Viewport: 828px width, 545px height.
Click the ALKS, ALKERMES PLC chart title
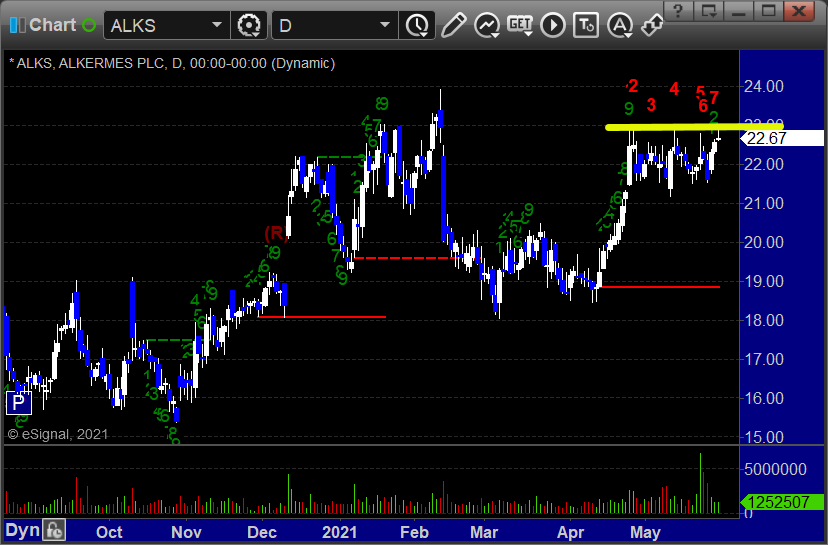click(x=172, y=63)
